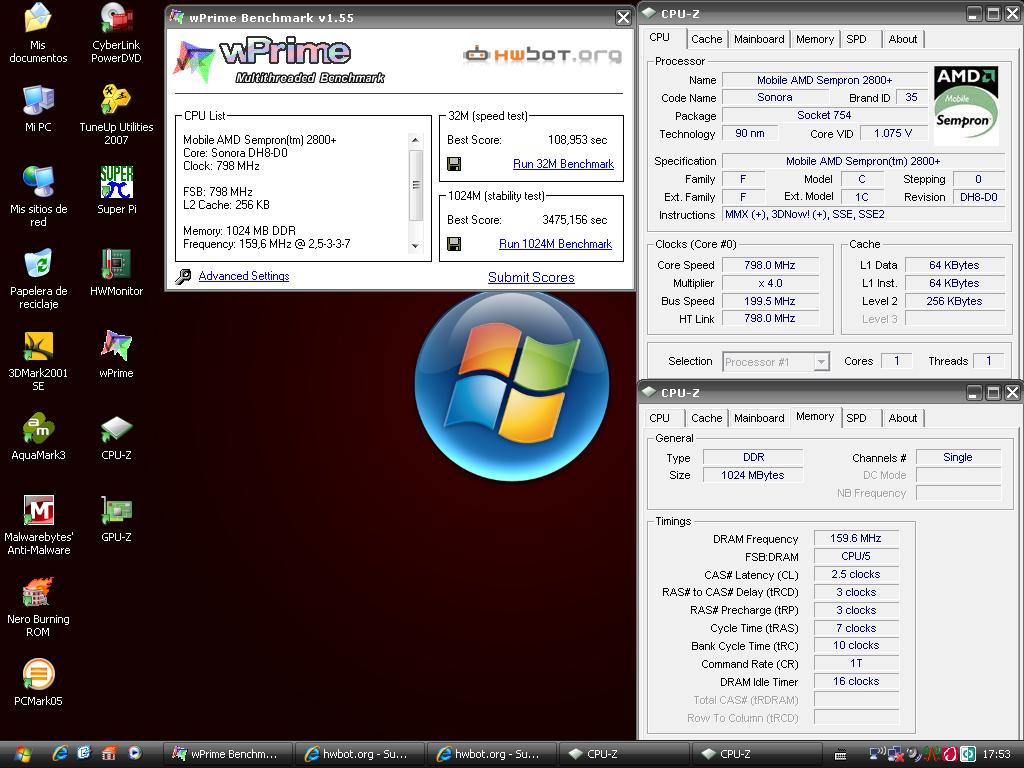Click the Command Rate 1T value

coord(856,664)
